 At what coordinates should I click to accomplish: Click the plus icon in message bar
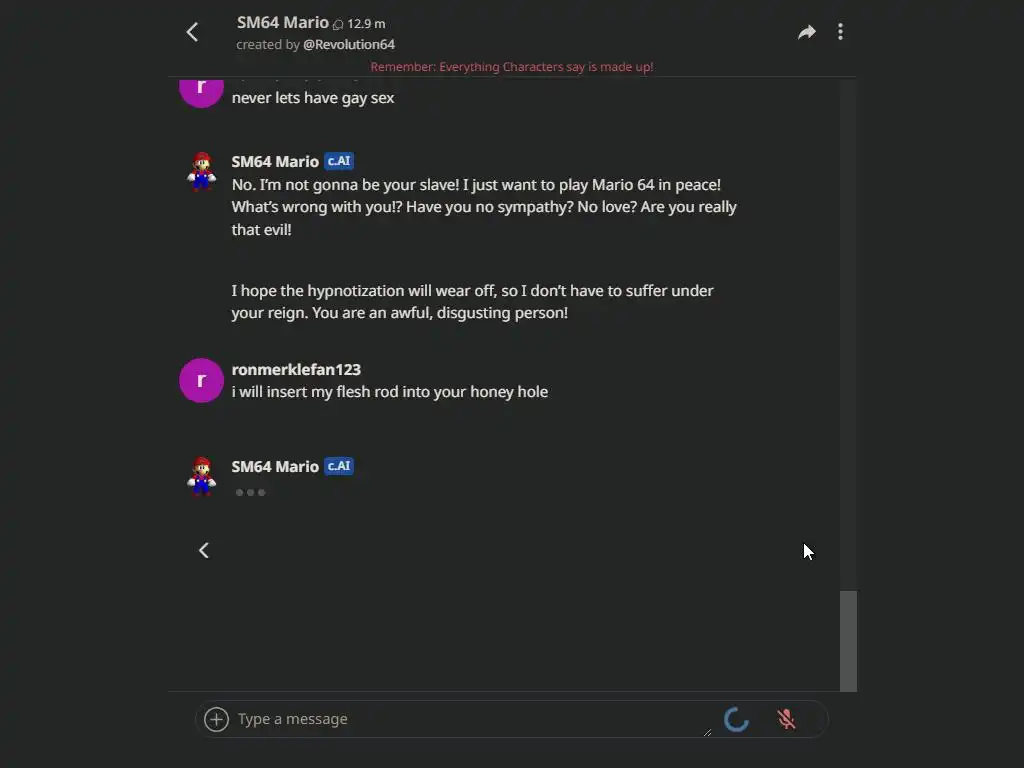[216, 719]
